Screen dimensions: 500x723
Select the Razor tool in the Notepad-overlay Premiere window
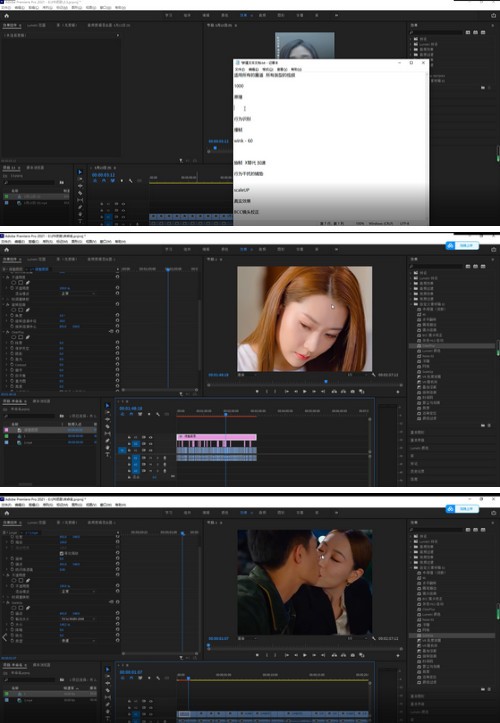pos(80,193)
